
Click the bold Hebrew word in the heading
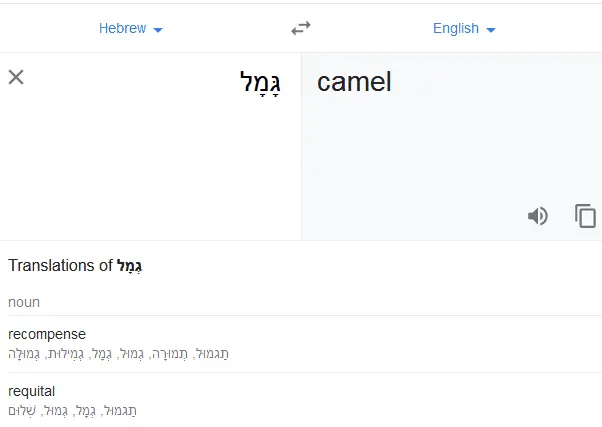click(130, 266)
